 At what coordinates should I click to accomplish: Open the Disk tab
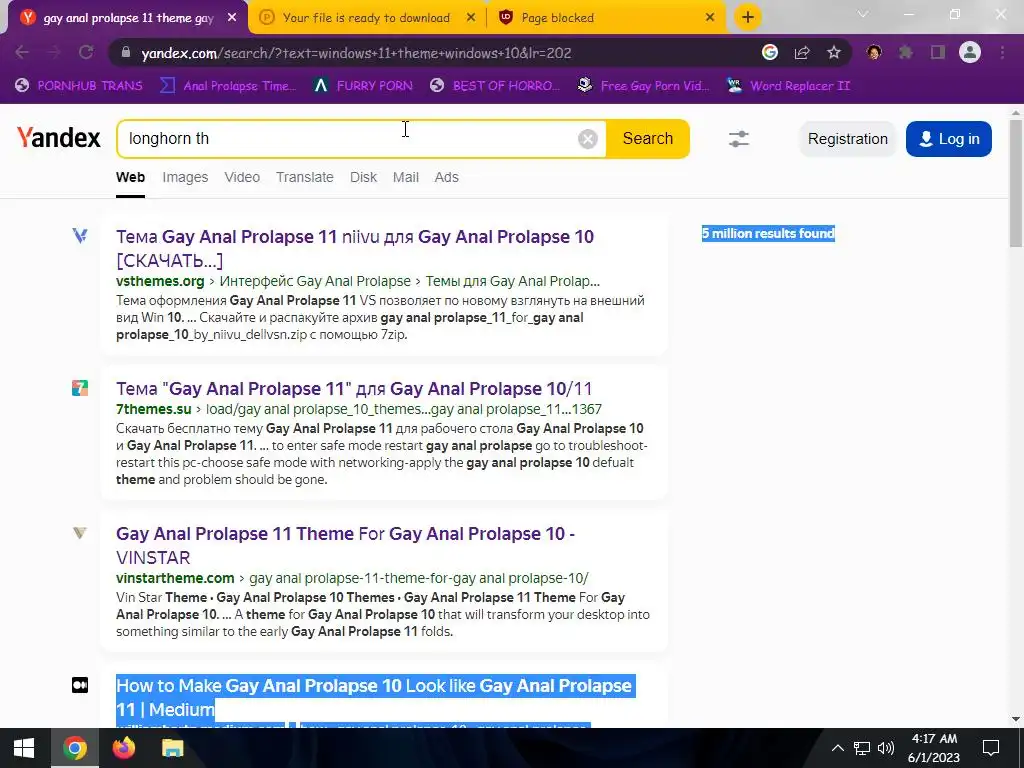click(363, 177)
